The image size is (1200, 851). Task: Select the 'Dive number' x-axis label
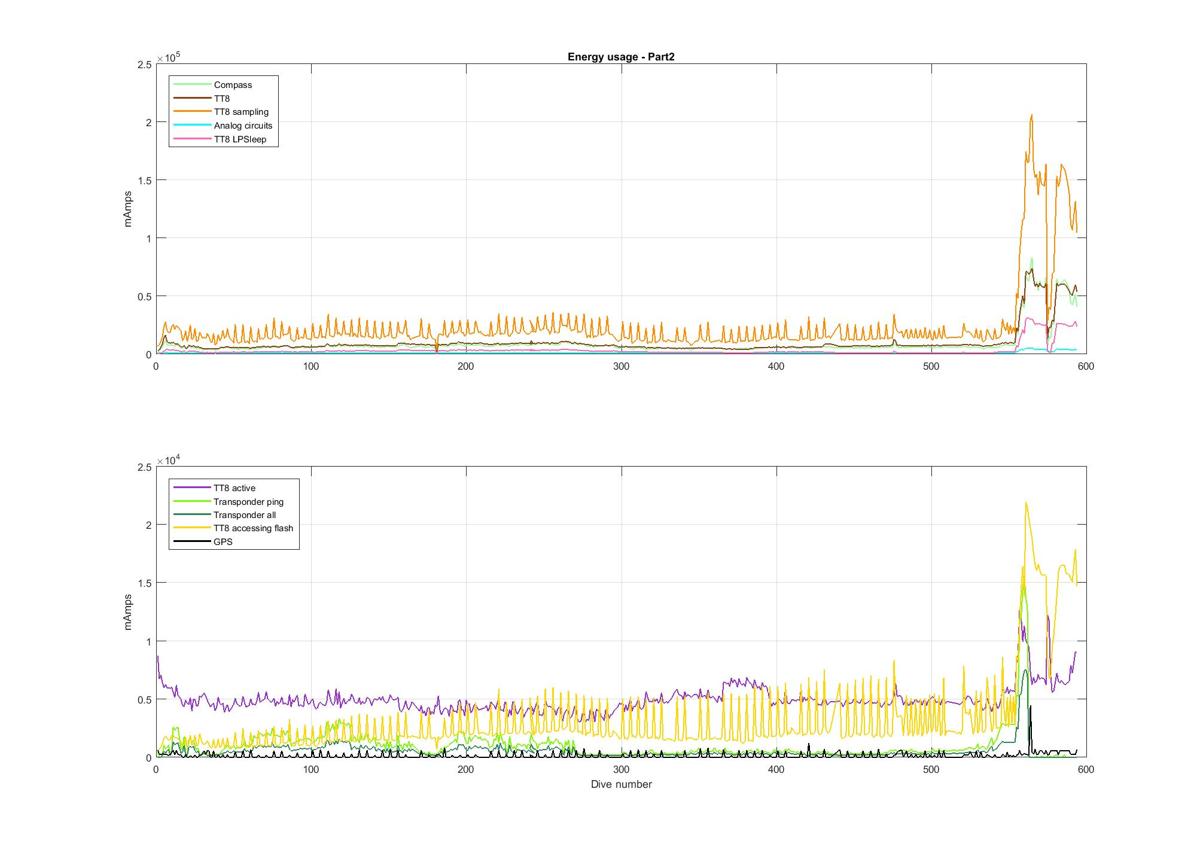(620, 784)
